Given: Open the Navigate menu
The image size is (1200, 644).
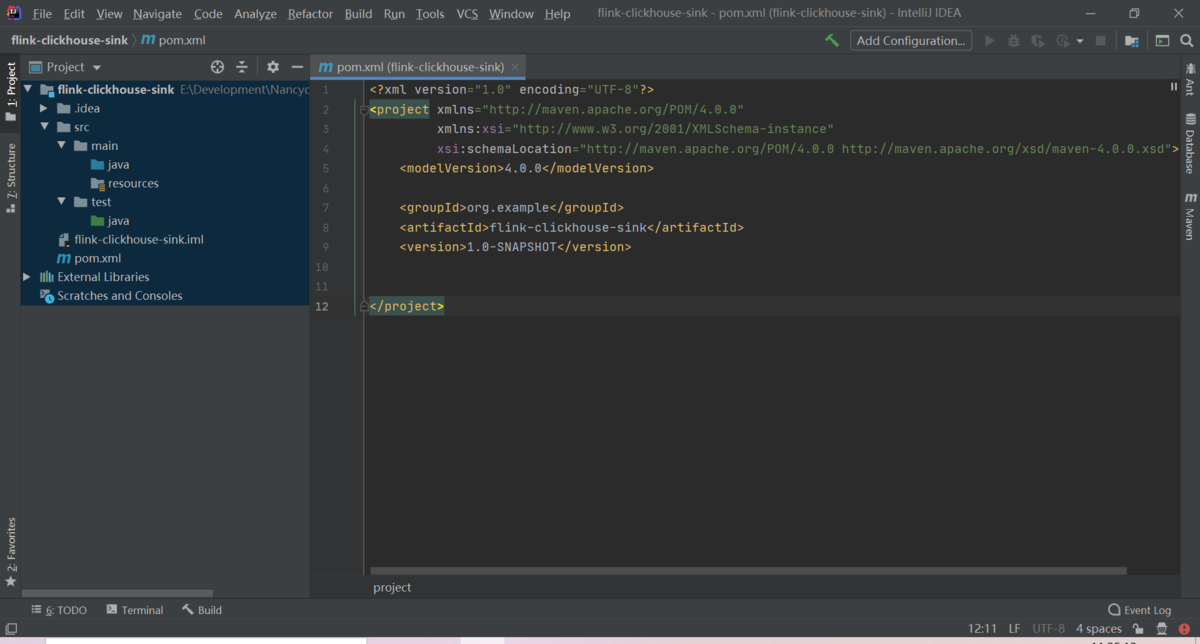Looking at the screenshot, I should (x=157, y=14).
